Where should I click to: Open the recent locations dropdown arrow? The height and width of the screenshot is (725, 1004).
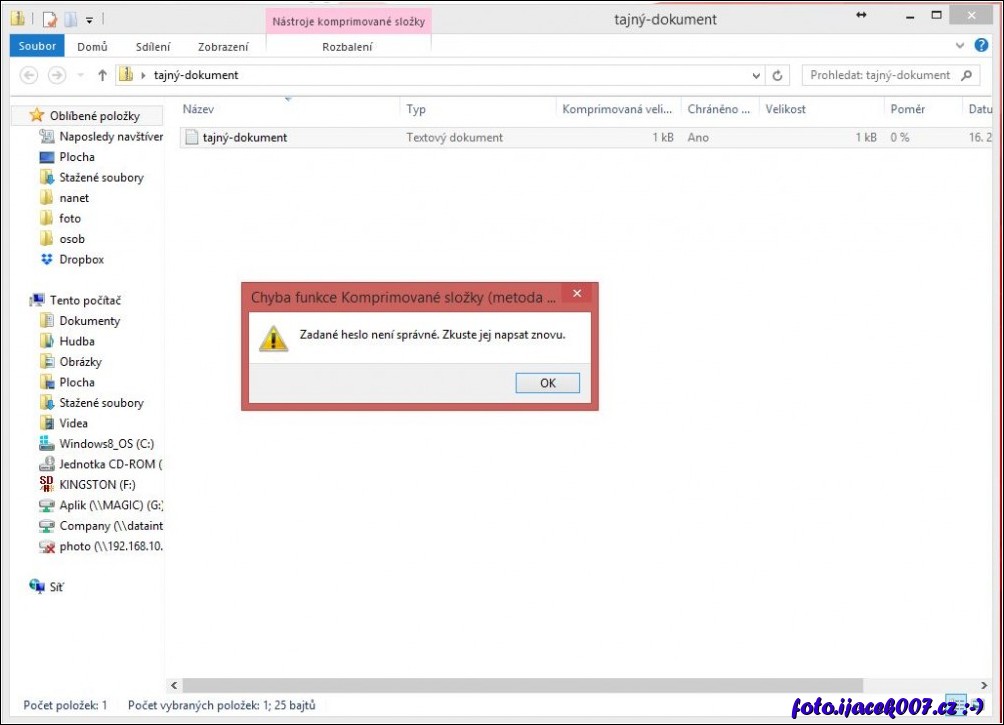(79, 75)
